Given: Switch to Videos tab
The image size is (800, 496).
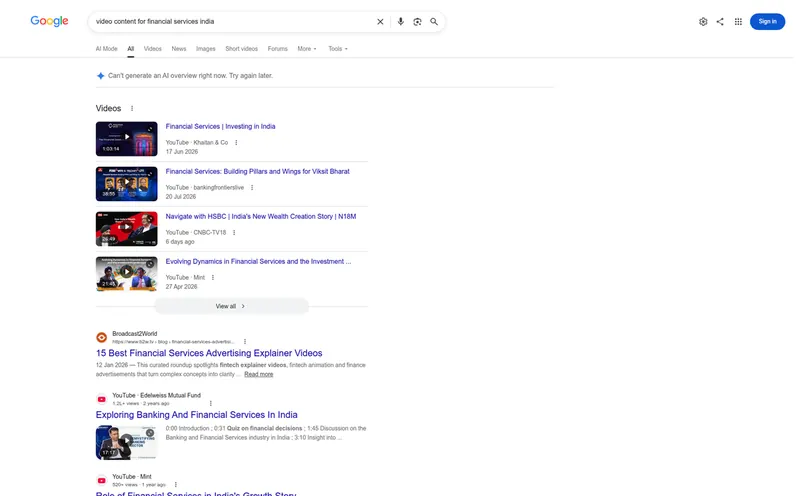Looking at the screenshot, I should [x=153, y=48].
